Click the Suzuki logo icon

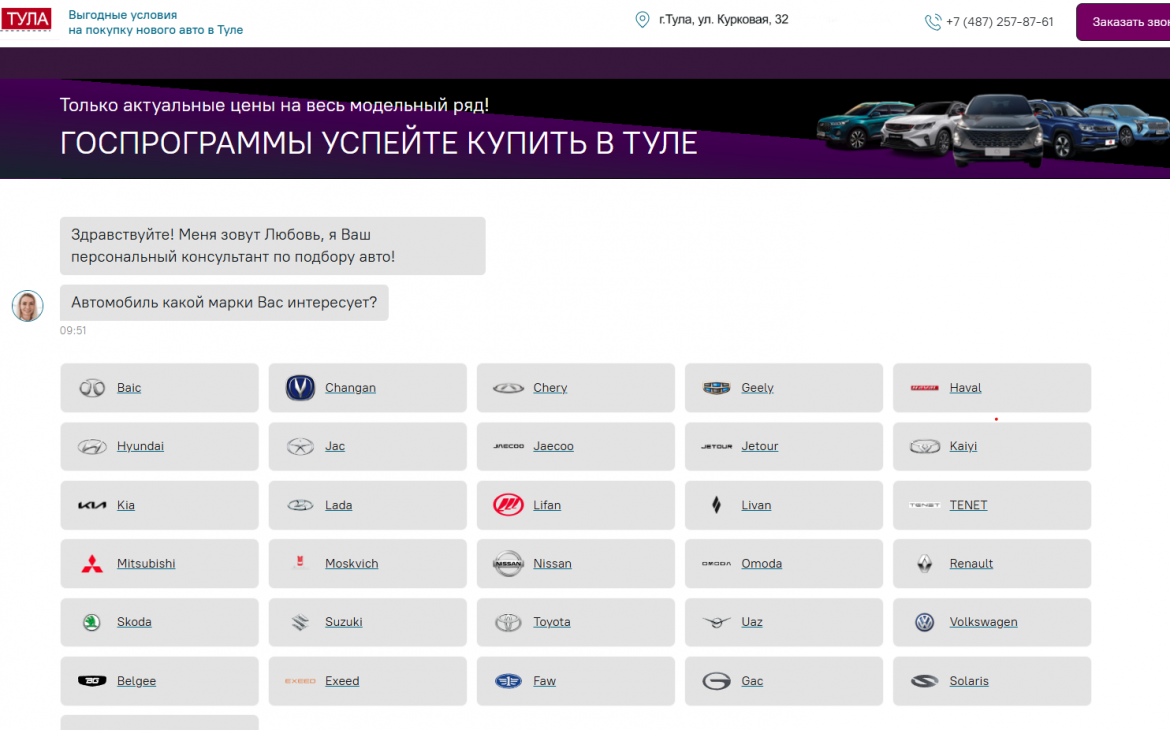point(300,622)
